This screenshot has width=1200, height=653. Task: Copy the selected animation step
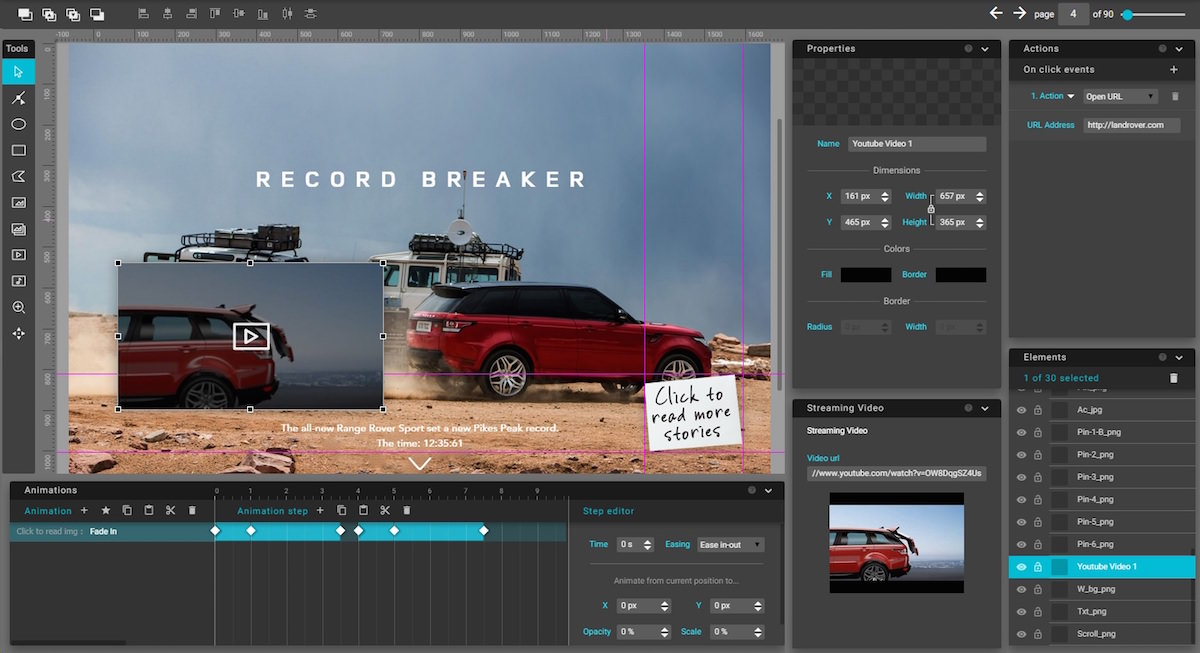(342, 510)
